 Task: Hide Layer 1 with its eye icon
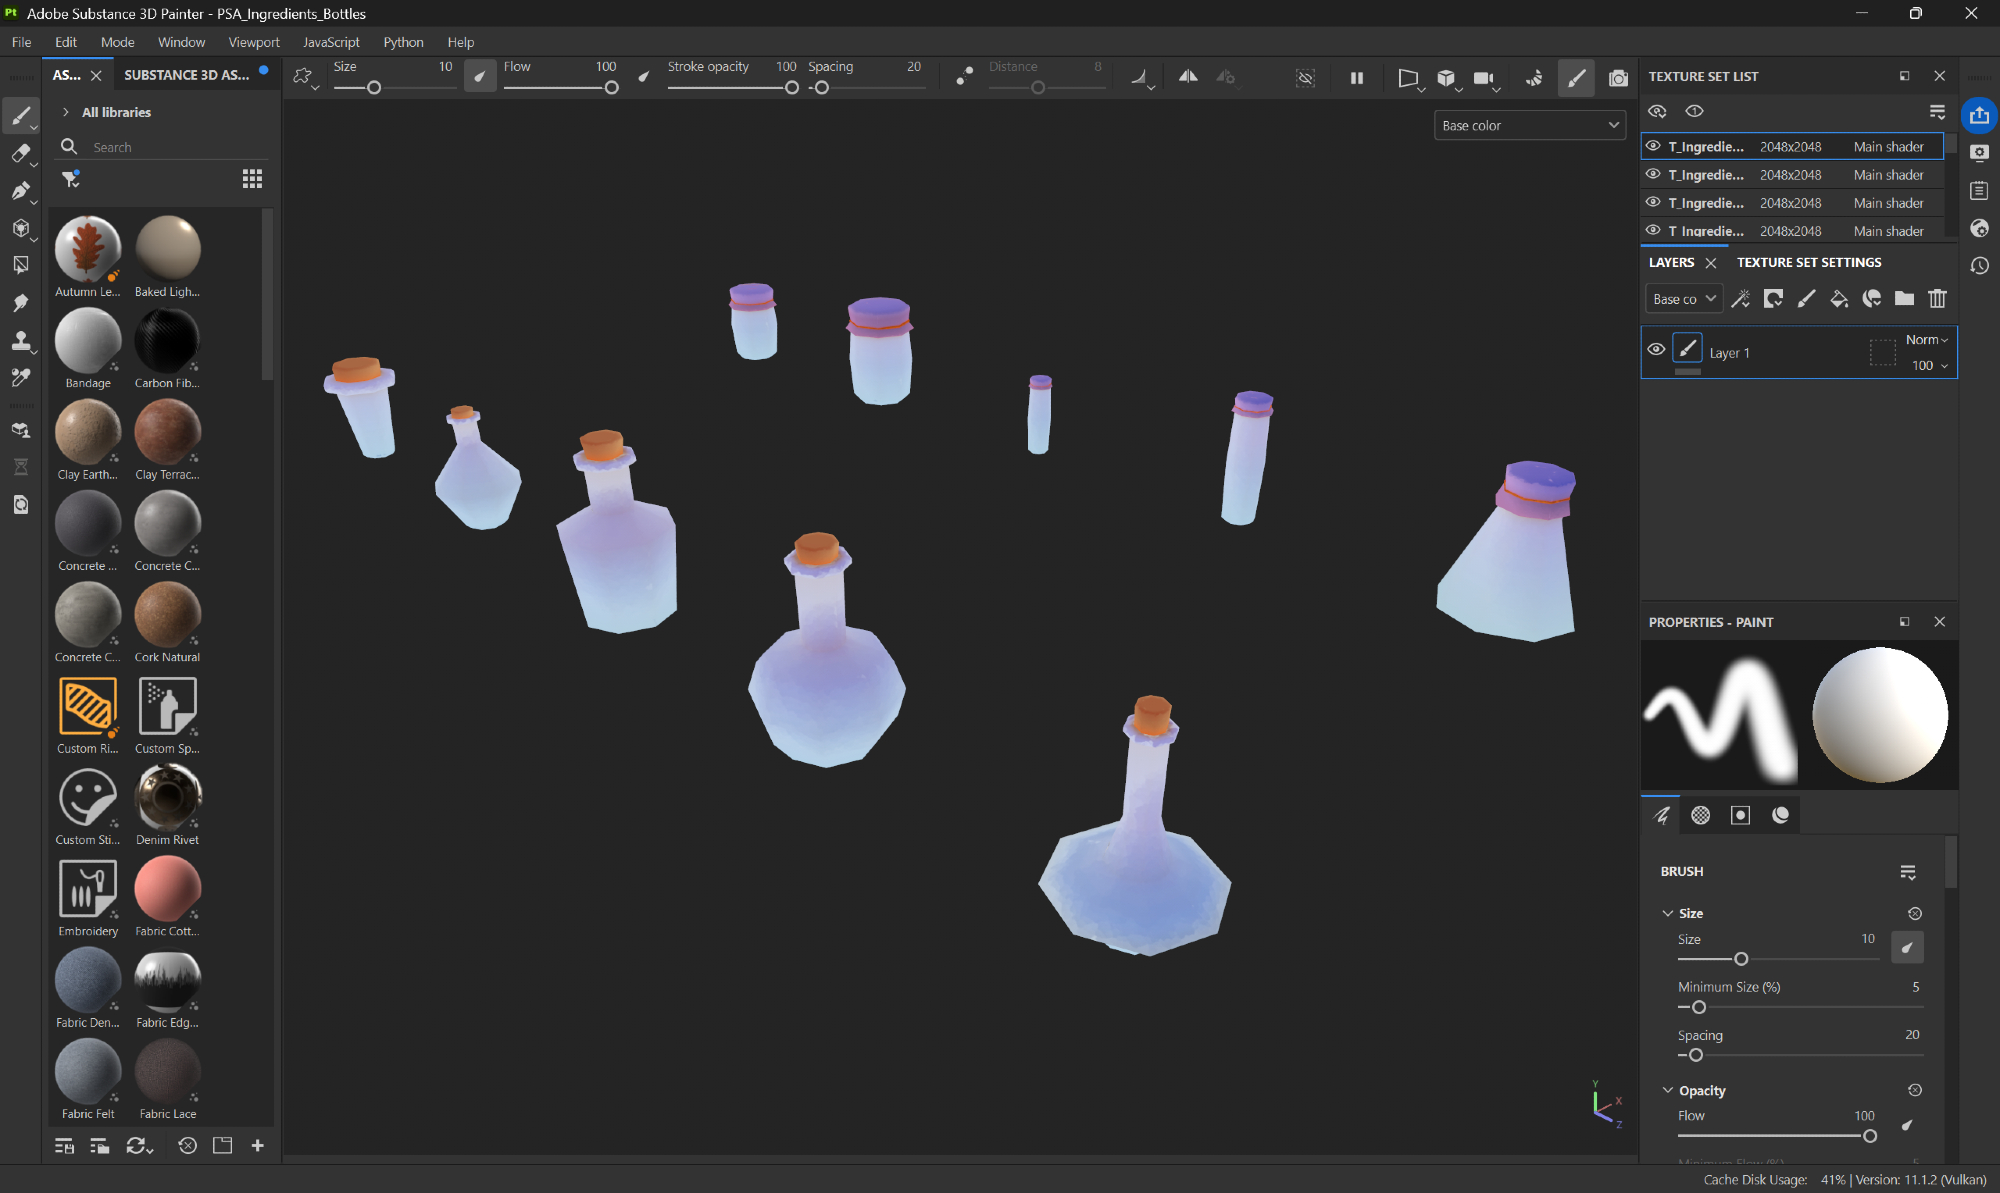pos(1656,349)
